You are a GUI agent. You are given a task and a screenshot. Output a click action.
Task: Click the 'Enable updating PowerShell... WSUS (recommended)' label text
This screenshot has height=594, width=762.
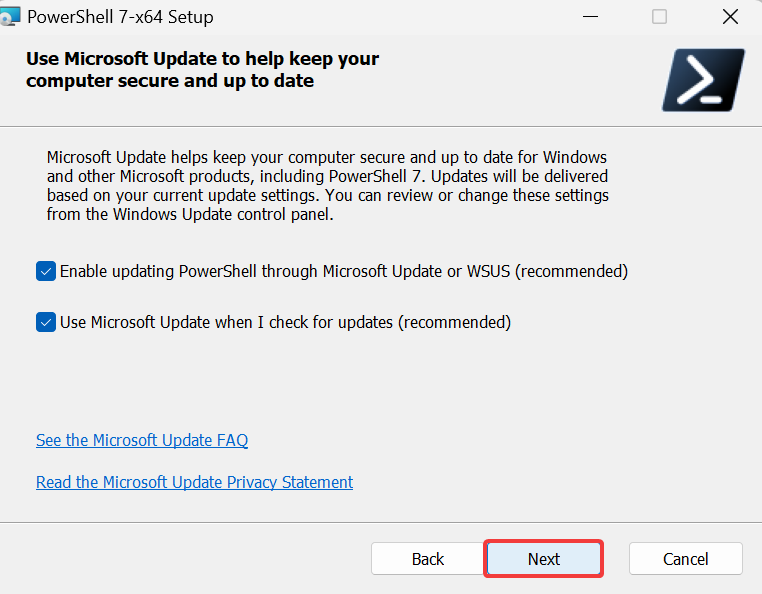pyautogui.click(x=344, y=271)
